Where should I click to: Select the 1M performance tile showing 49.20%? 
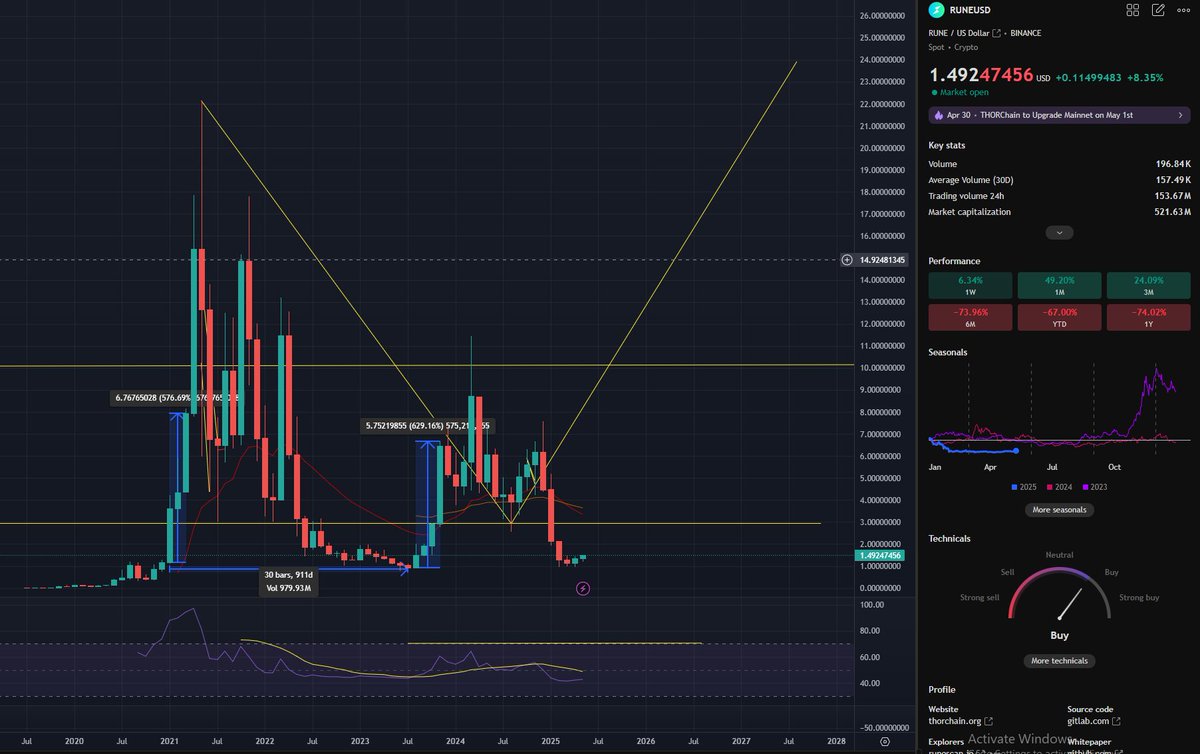pos(1059,286)
